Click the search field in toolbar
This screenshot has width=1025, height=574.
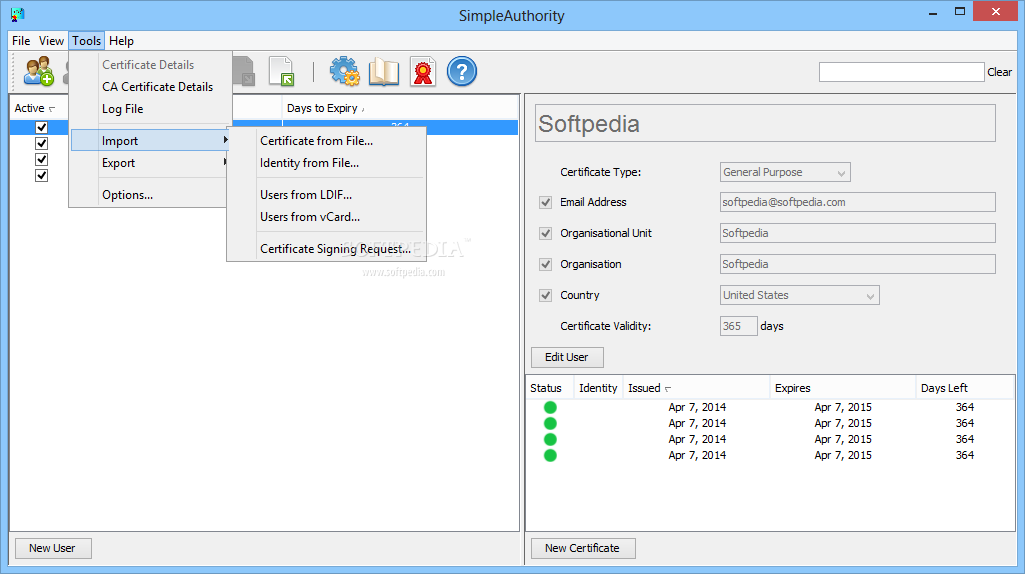click(901, 72)
